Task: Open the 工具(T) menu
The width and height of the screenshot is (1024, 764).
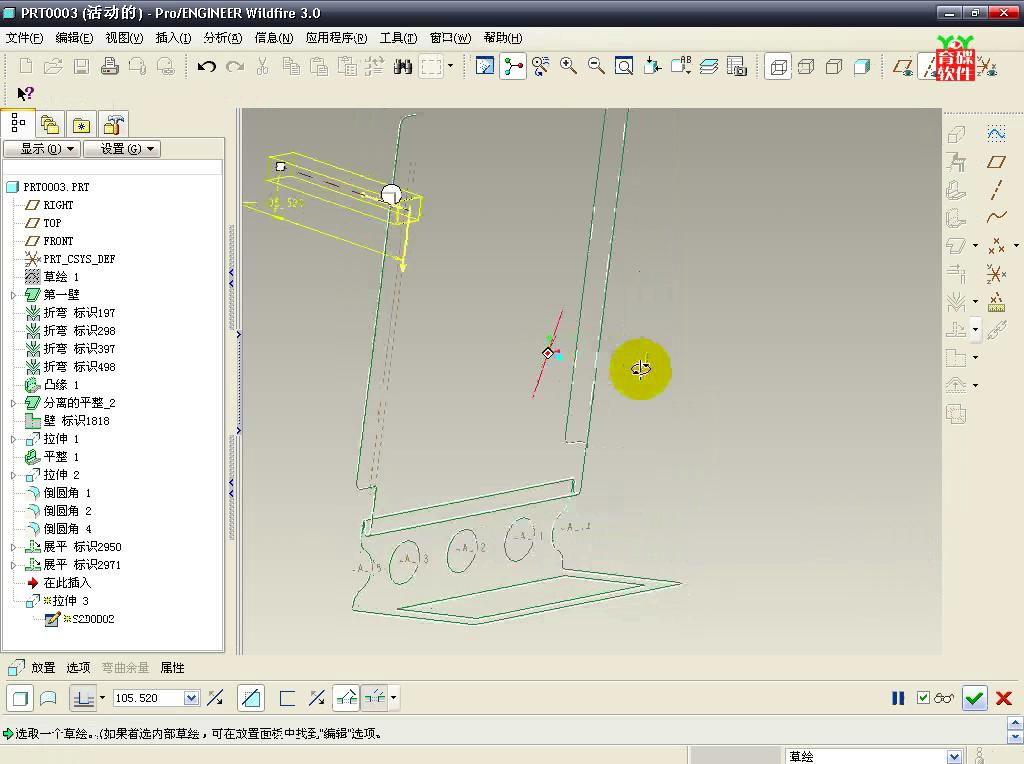Action: point(398,38)
